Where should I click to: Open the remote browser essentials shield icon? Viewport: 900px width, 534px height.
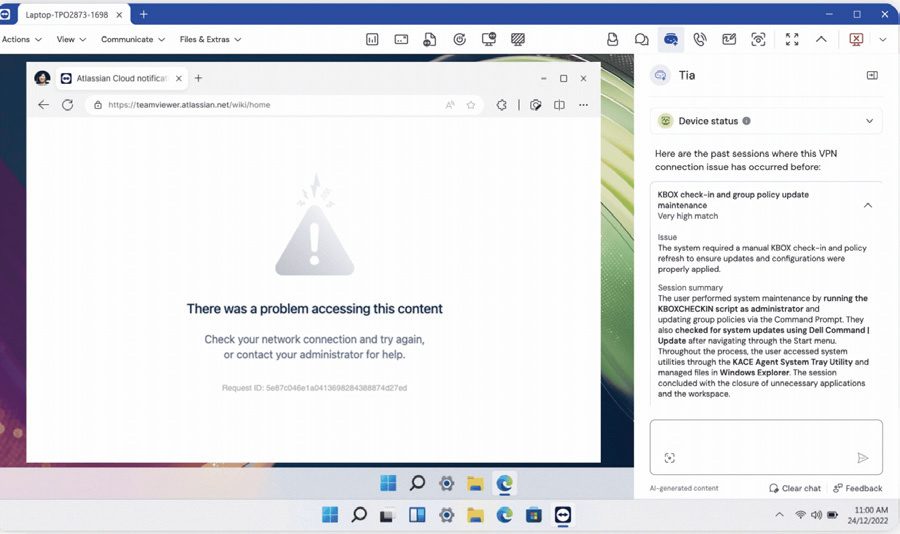coord(536,105)
